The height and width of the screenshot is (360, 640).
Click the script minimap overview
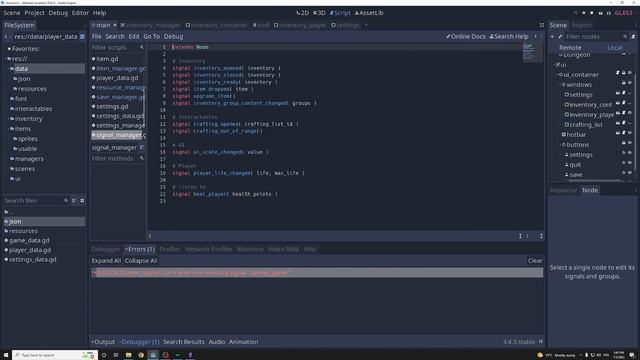click(532, 53)
